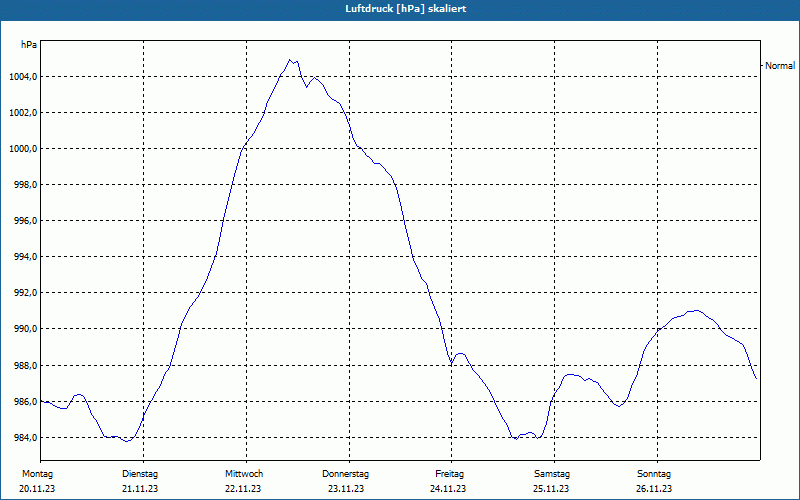Click the 986,0 axis value
Screen dimensions: 800x500
25,402
